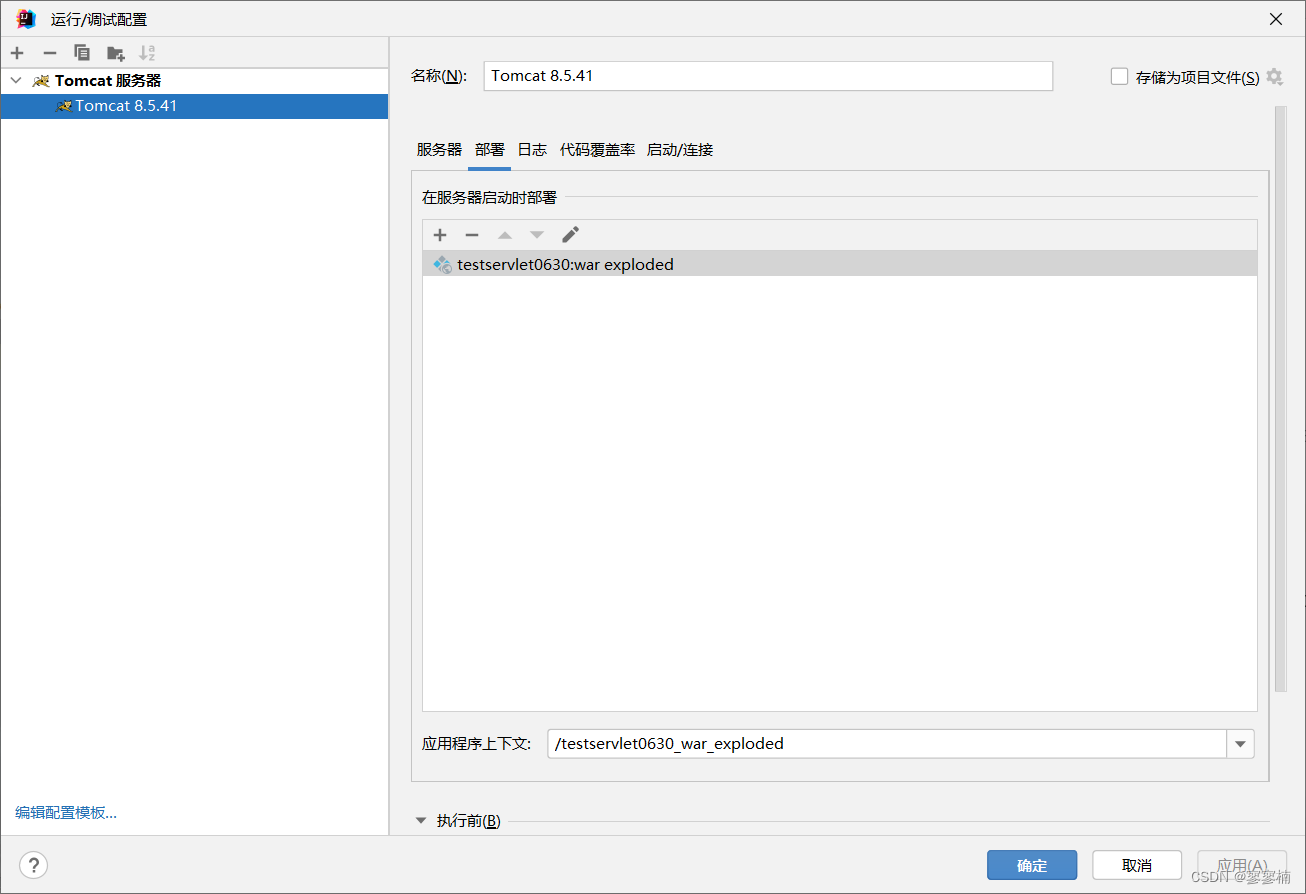Switch to the 服务器 tab

(x=439, y=150)
